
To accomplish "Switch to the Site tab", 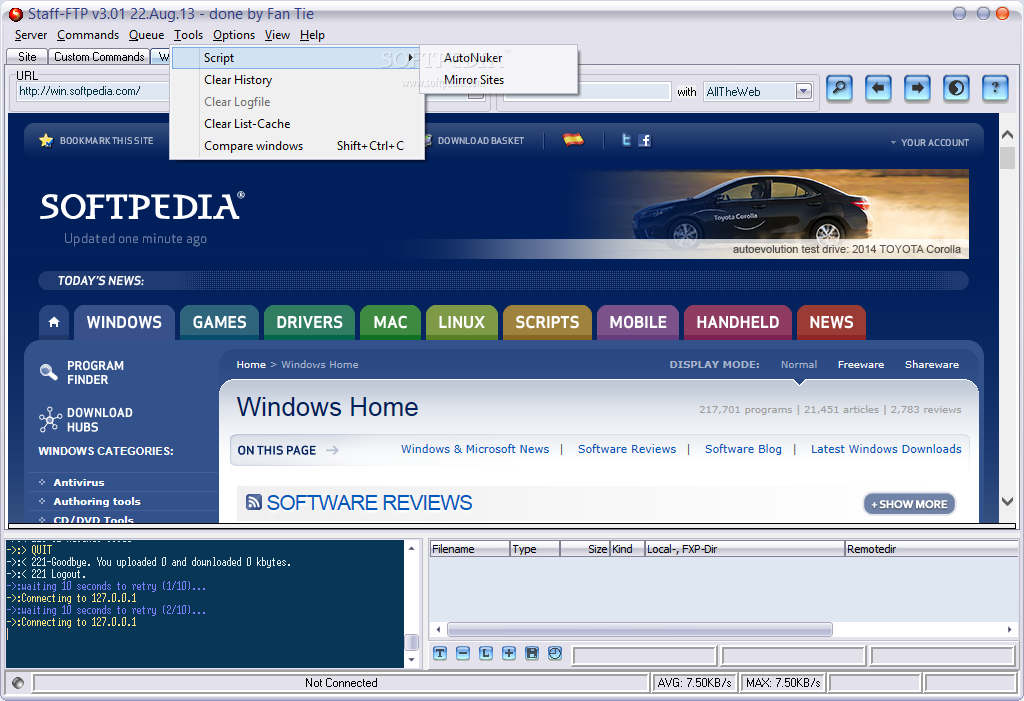I will 27,57.
